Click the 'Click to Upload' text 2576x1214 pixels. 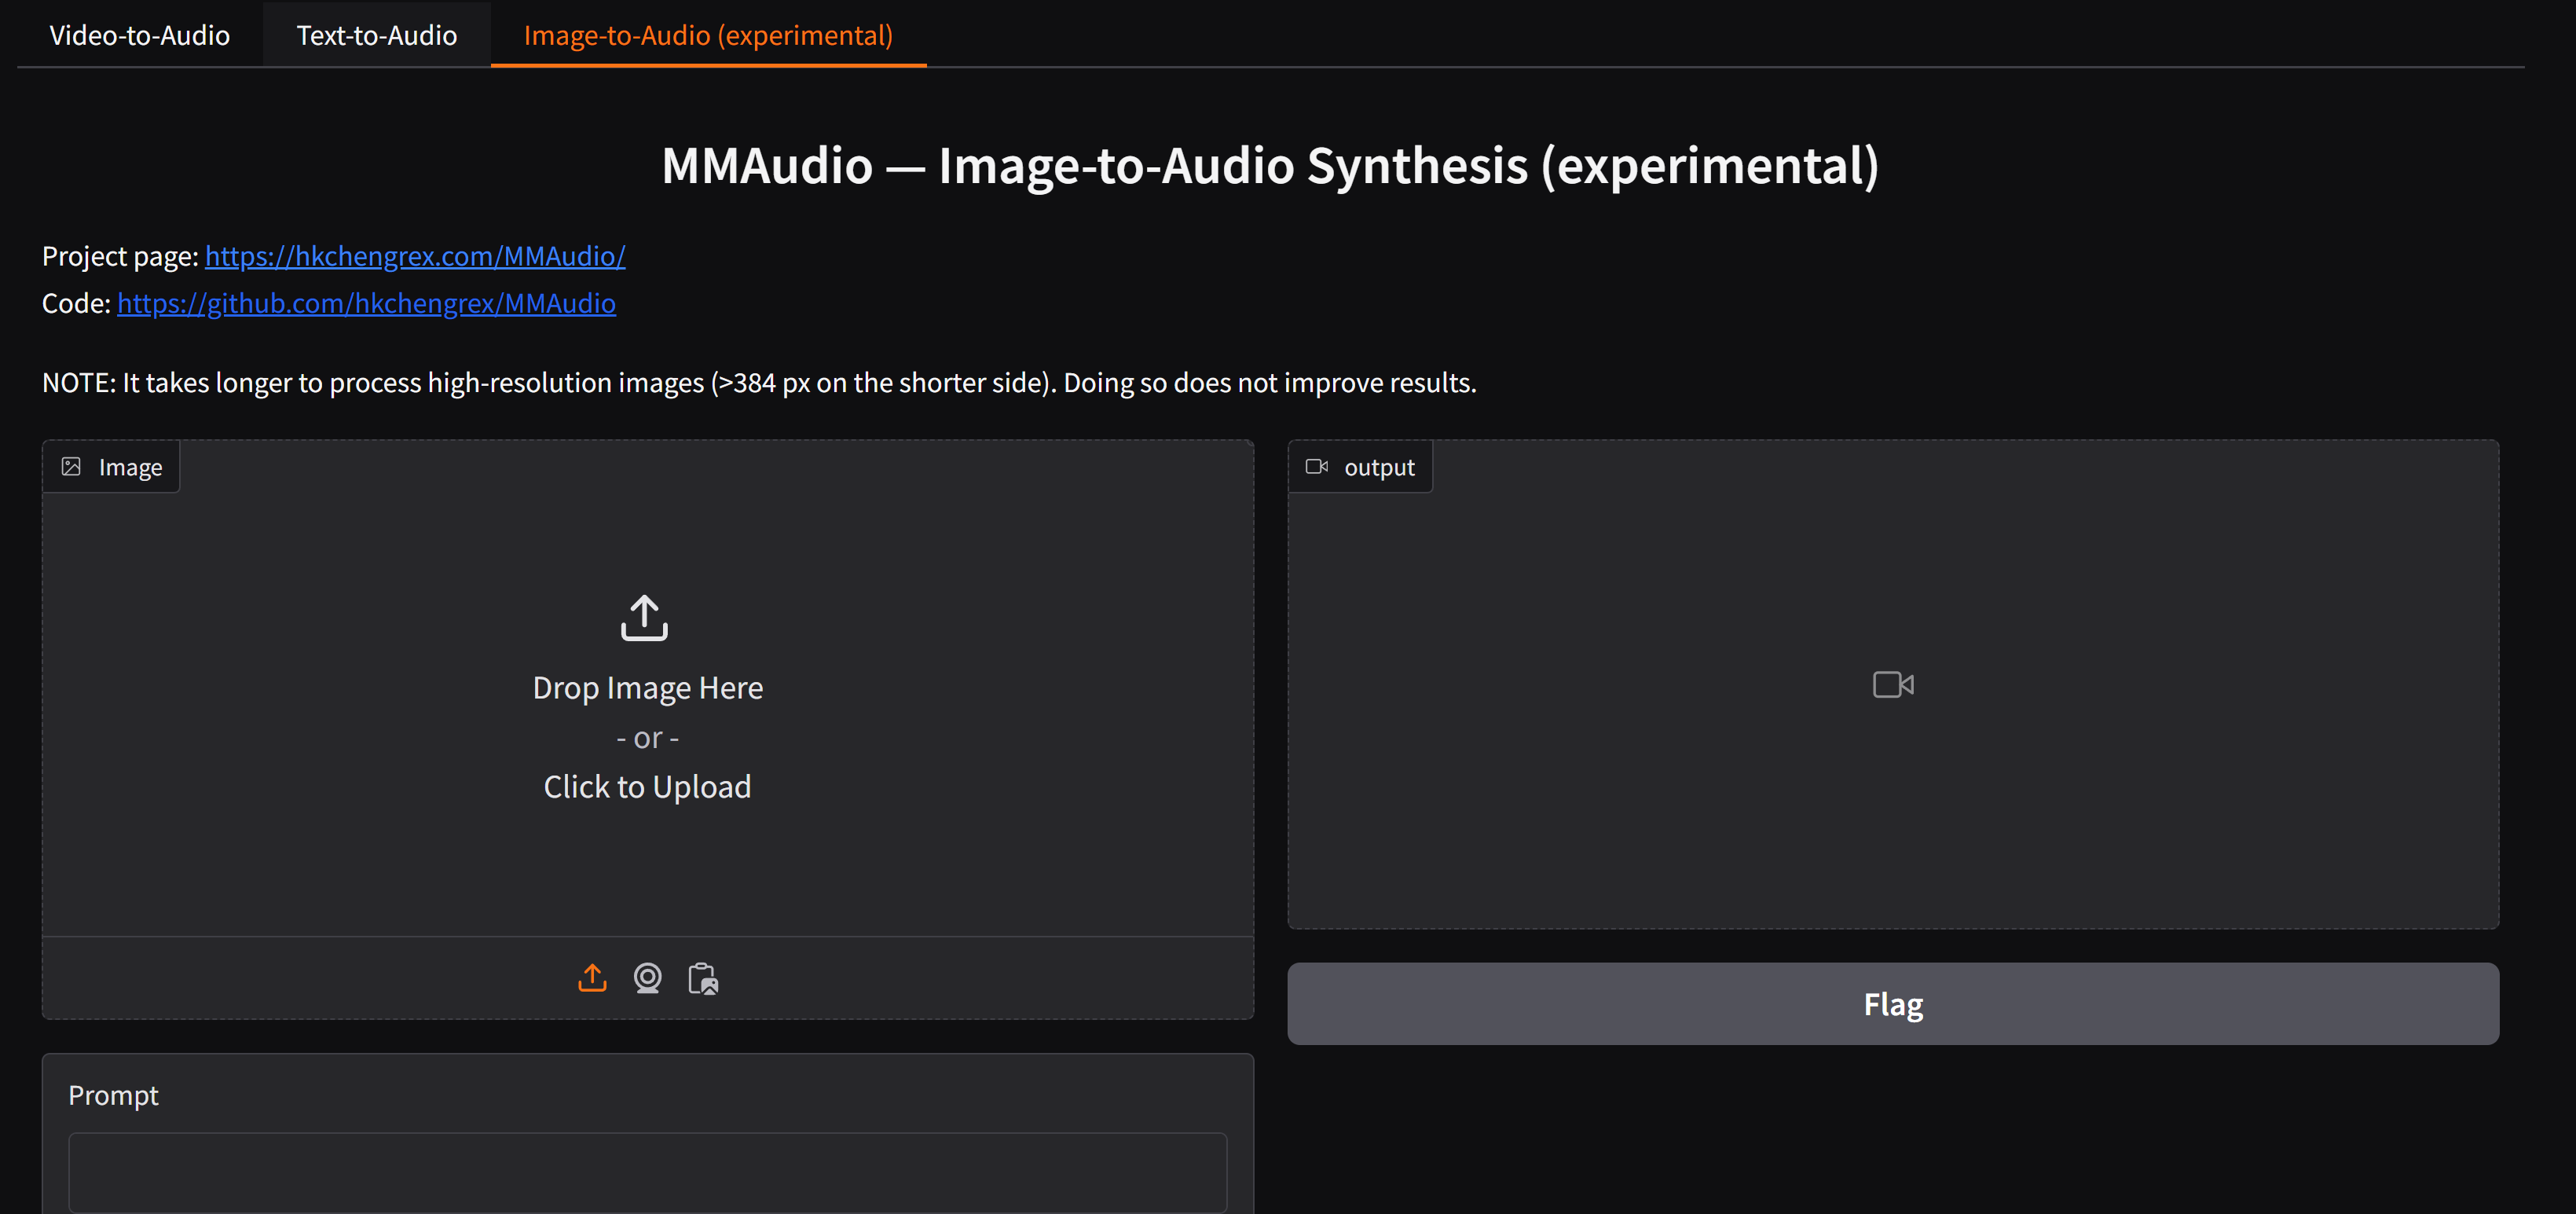647,787
